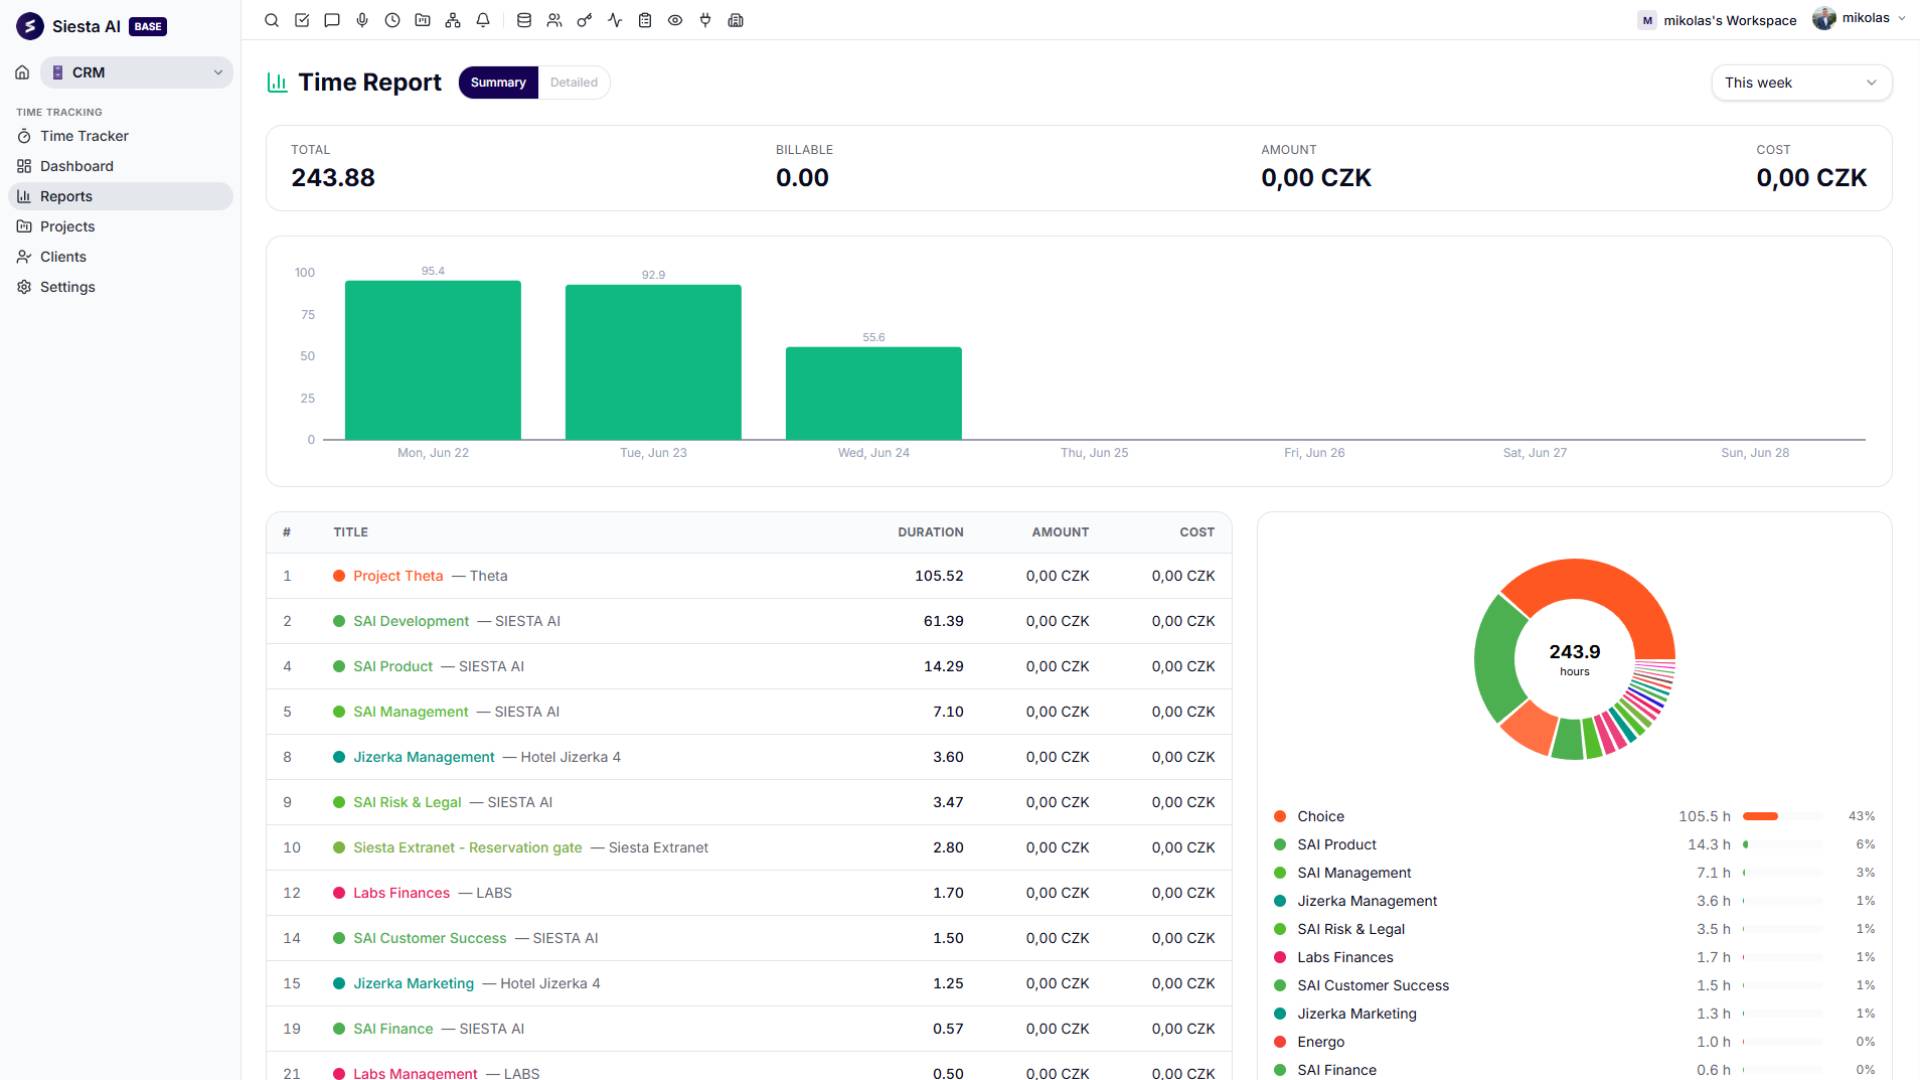Go to home via house icon
This screenshot has height=1080, width=1920.
coord(22,72)
